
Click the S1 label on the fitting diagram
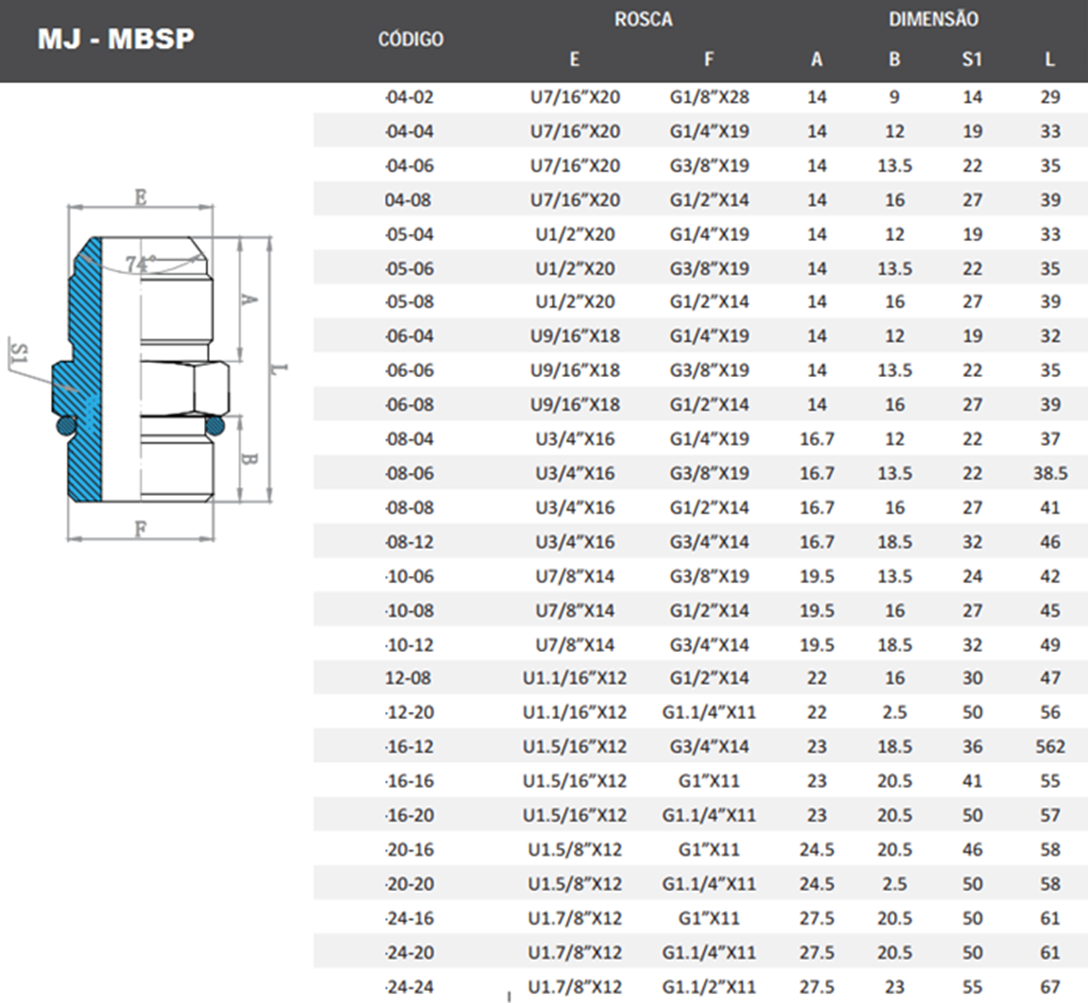point(20,352)
